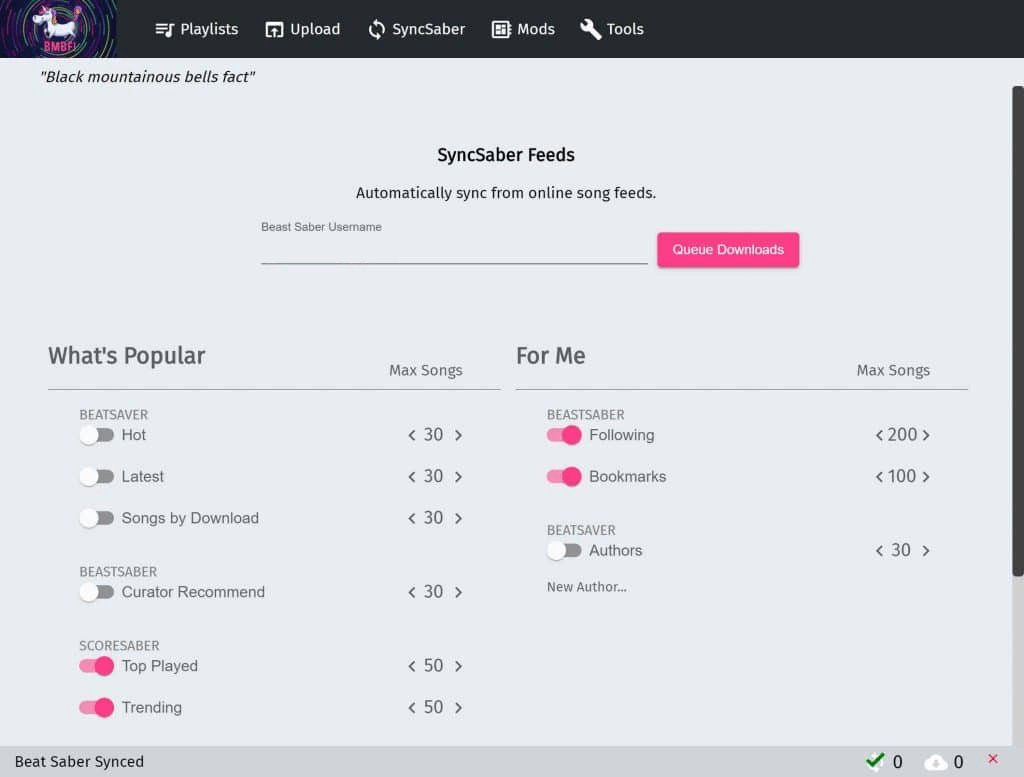Increase max songs for Bookmarks
The image size is (1024, 777).
click(x=926, y=477)
